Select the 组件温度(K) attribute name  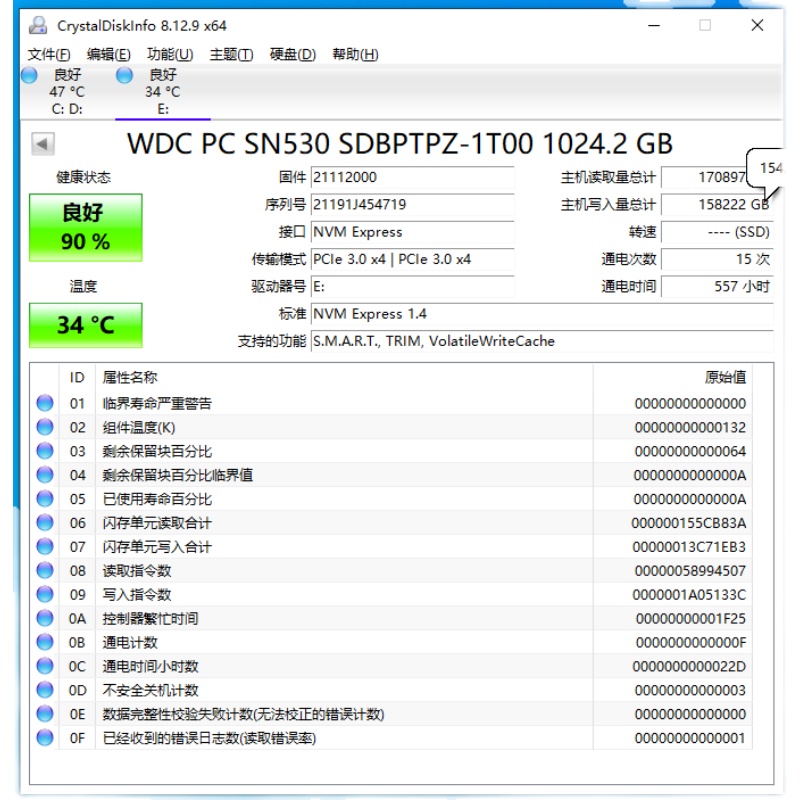coord(139,428)
